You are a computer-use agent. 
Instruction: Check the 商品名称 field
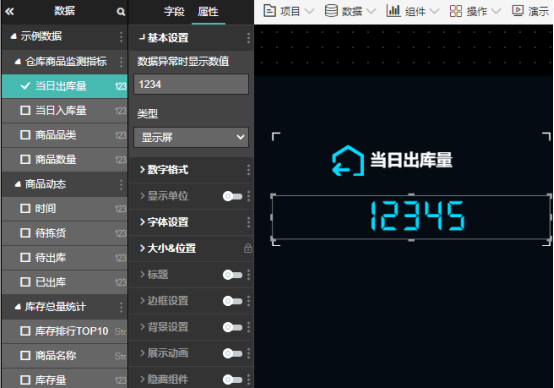click(25, 355)
